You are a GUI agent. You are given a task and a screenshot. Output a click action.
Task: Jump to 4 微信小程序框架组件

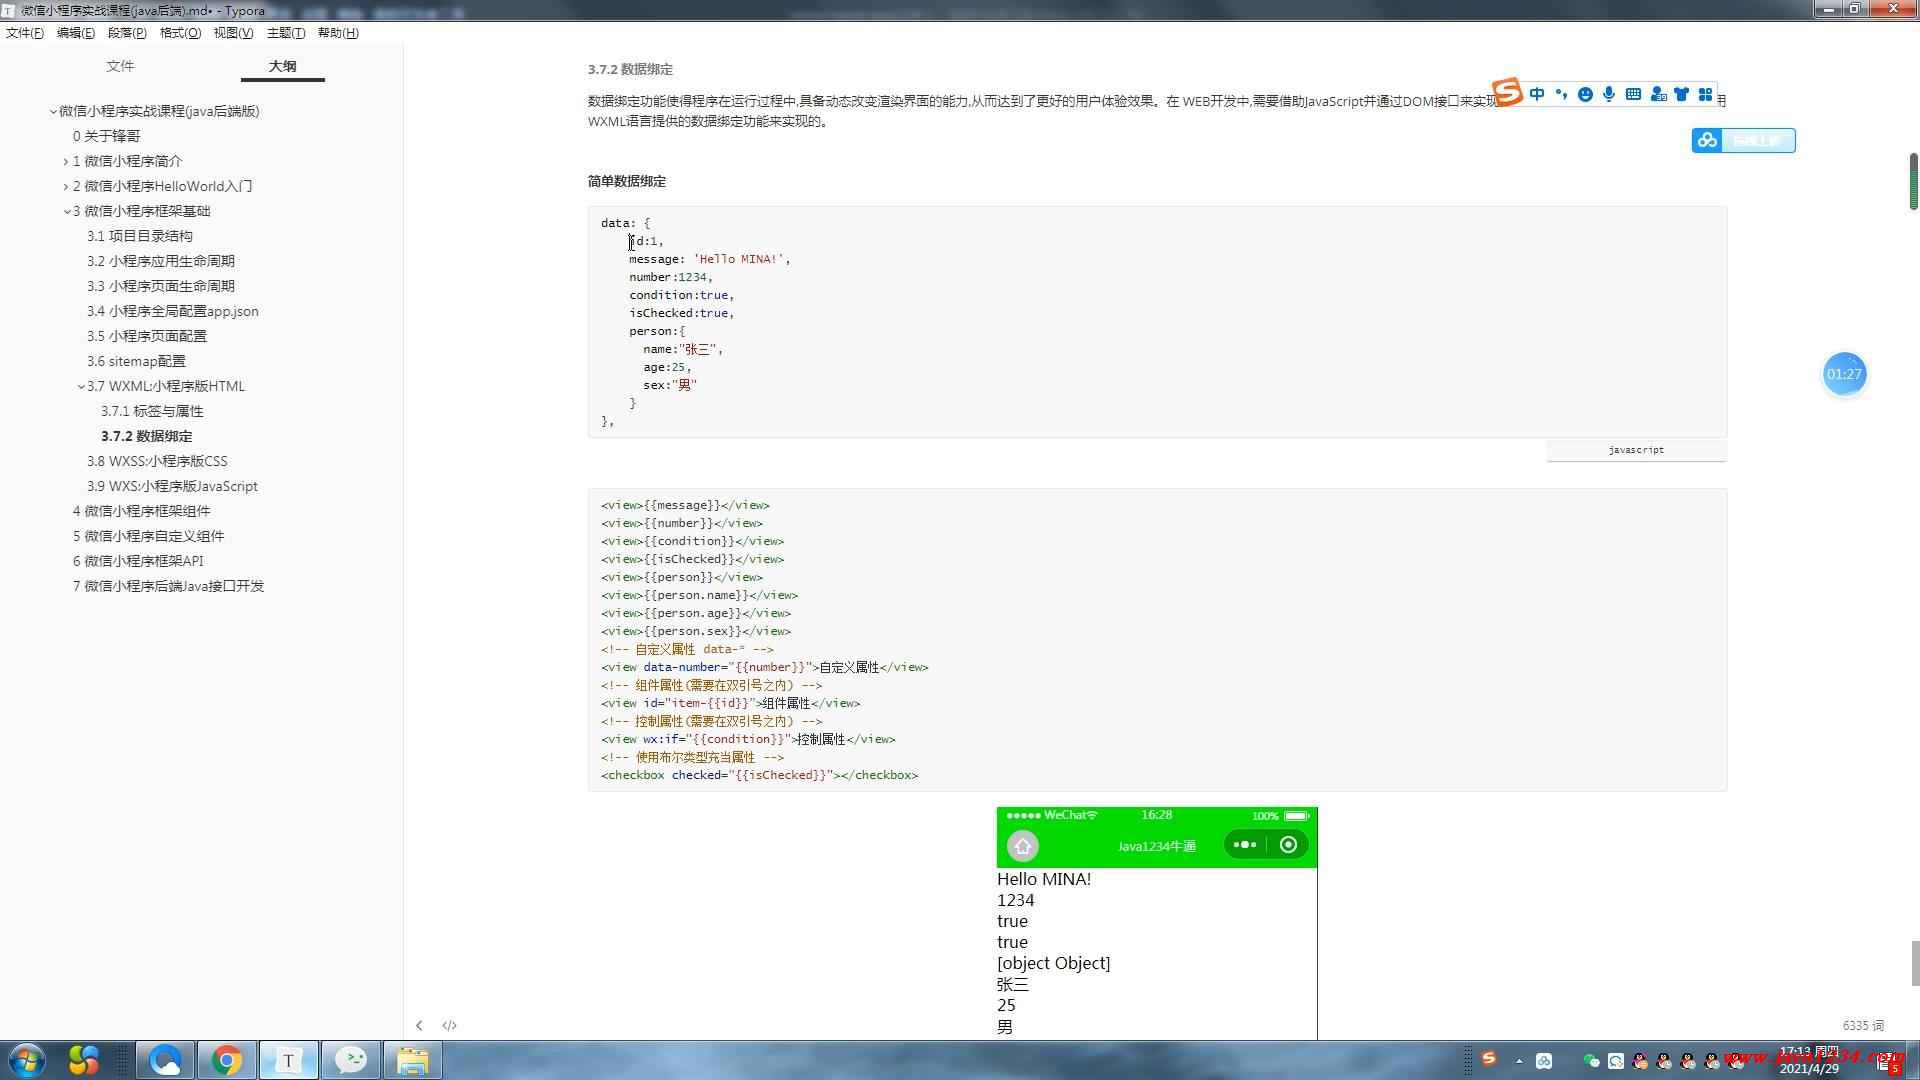point(141,511)
